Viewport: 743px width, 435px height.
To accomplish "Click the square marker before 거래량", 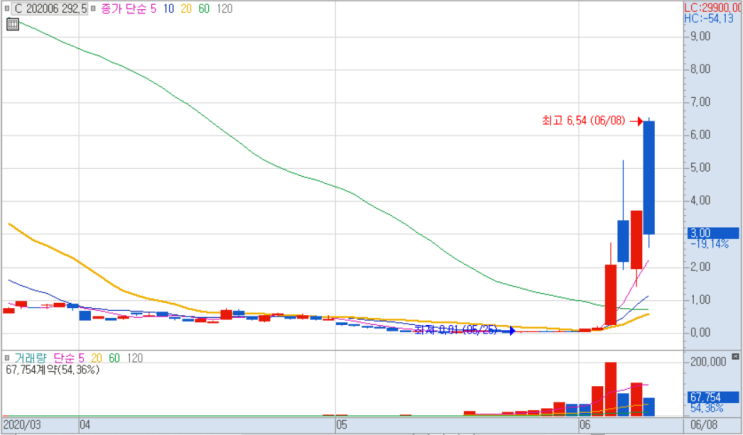I will coord(7,358).
